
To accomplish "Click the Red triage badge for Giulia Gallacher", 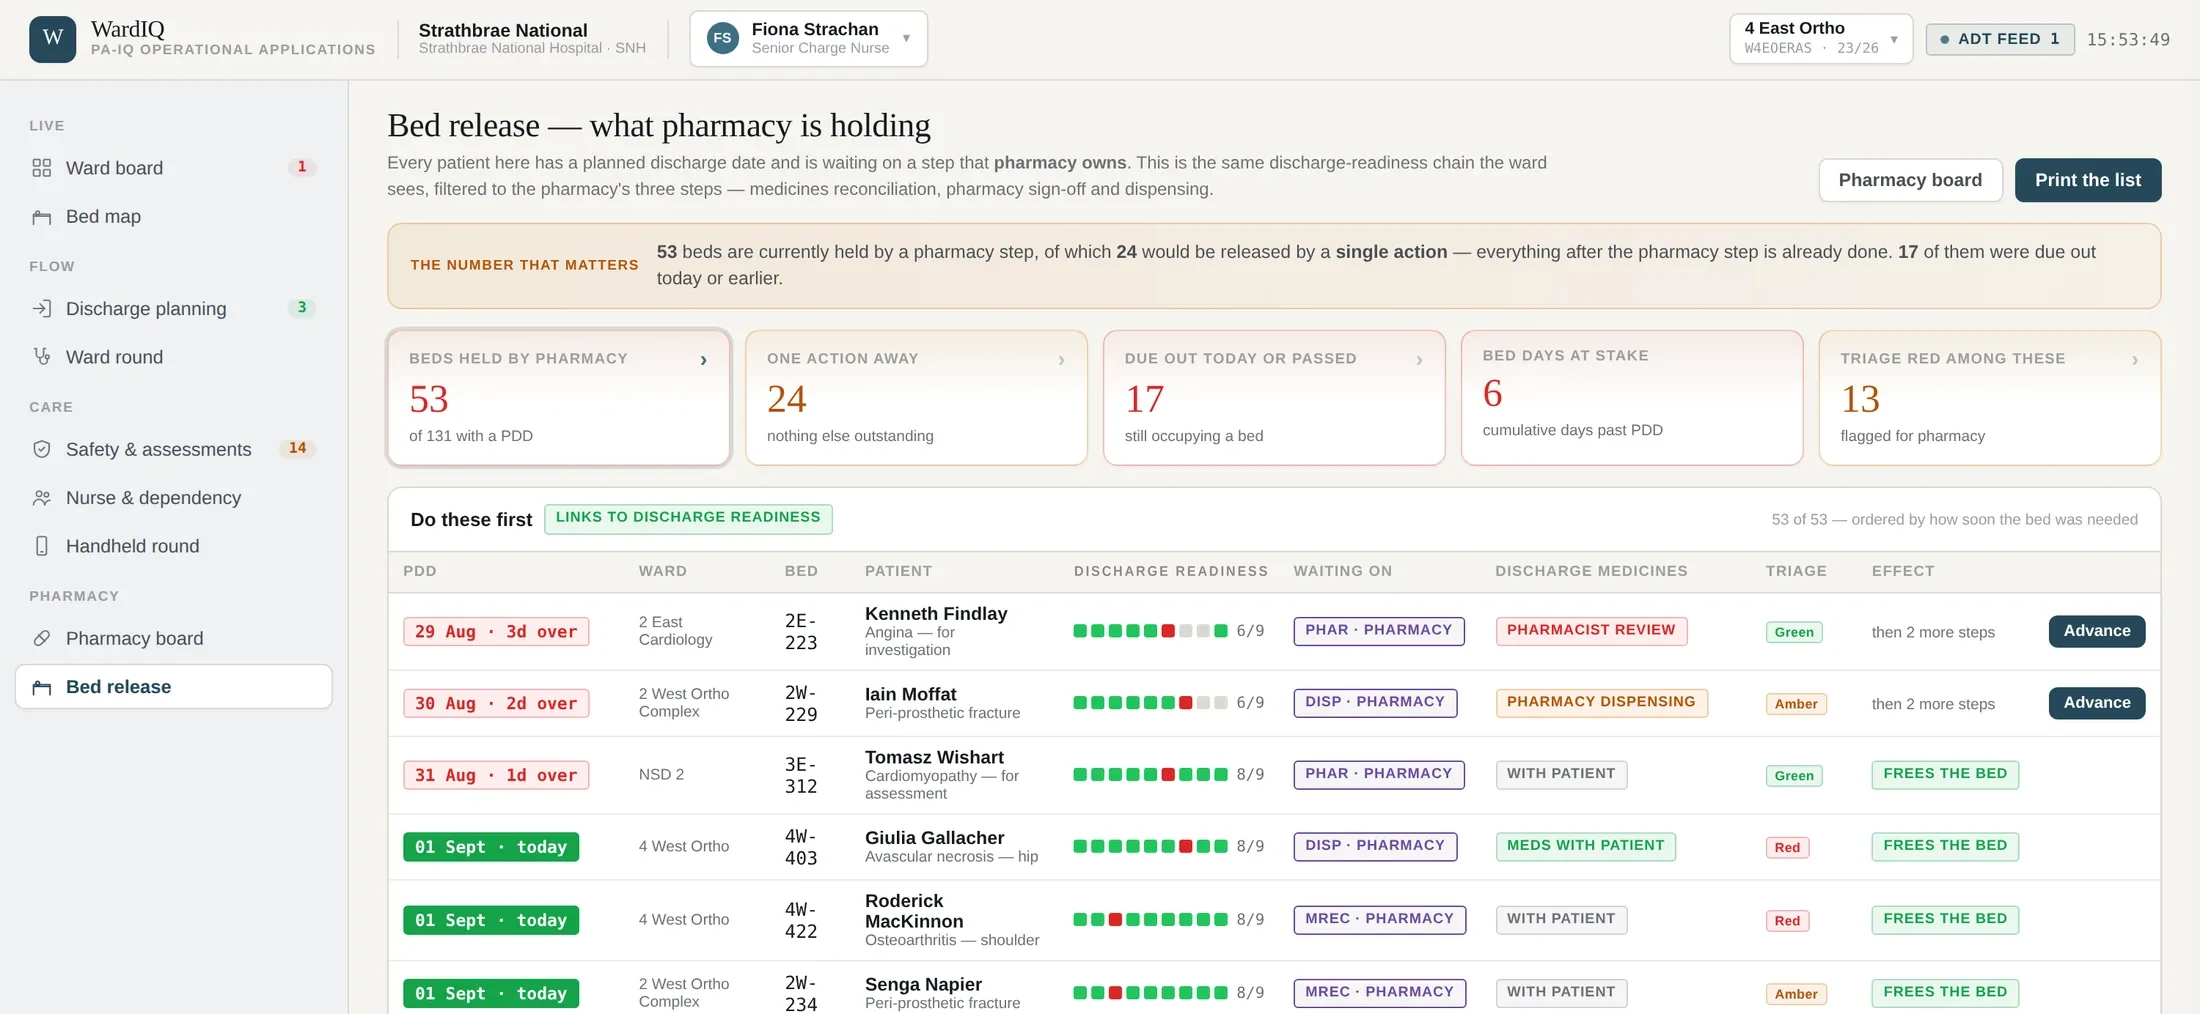I will 1787,848.
